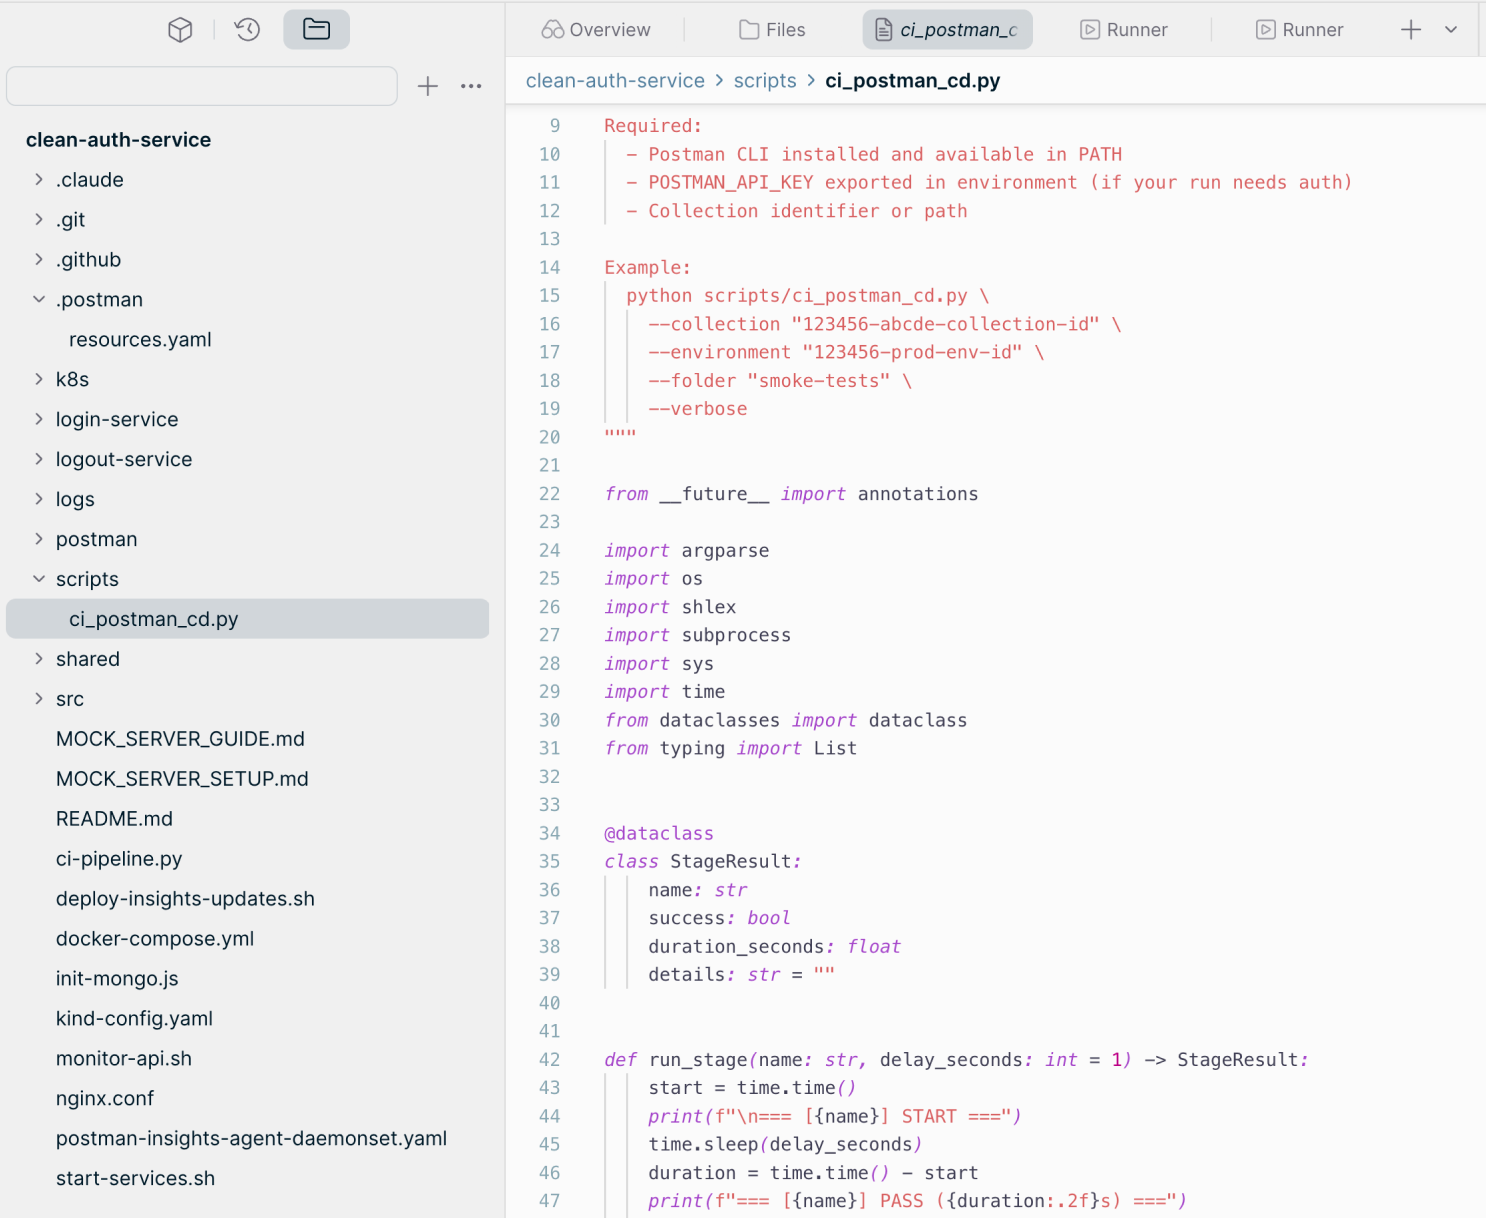The height and width of the screenshot is (1218, 1486).
Task: Open resources.yaml under .postman
Action: (x=140, y=339)
